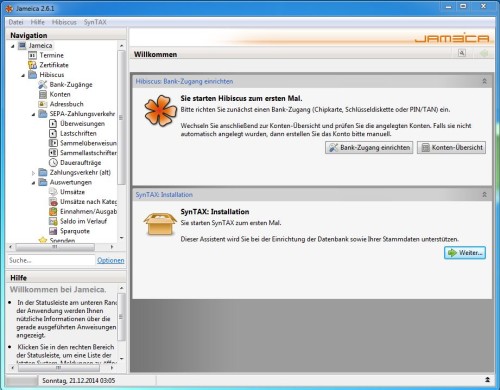The height and width of the screenshot is (390, 500).
Task: Collapse the Hibiscus Bank-Zugang einrichten panel
Action: (484, 81)
